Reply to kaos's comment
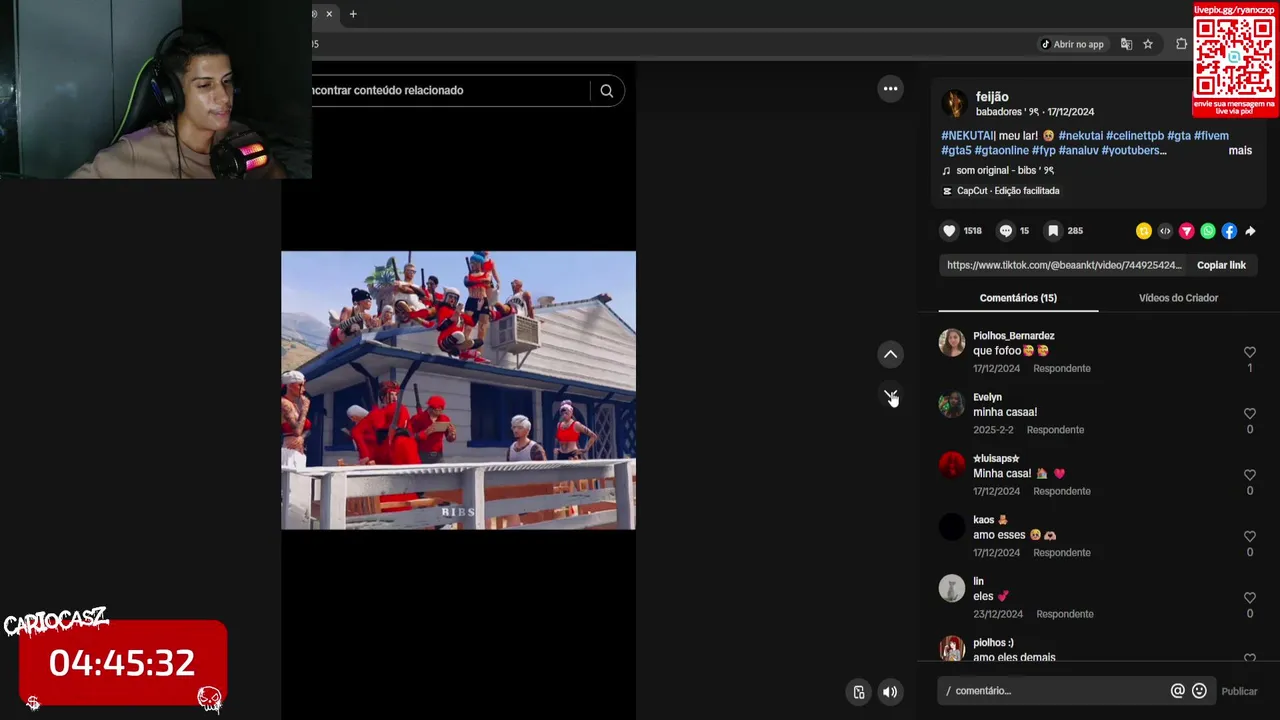The image size is (1280, 720). coord(1062,553)
